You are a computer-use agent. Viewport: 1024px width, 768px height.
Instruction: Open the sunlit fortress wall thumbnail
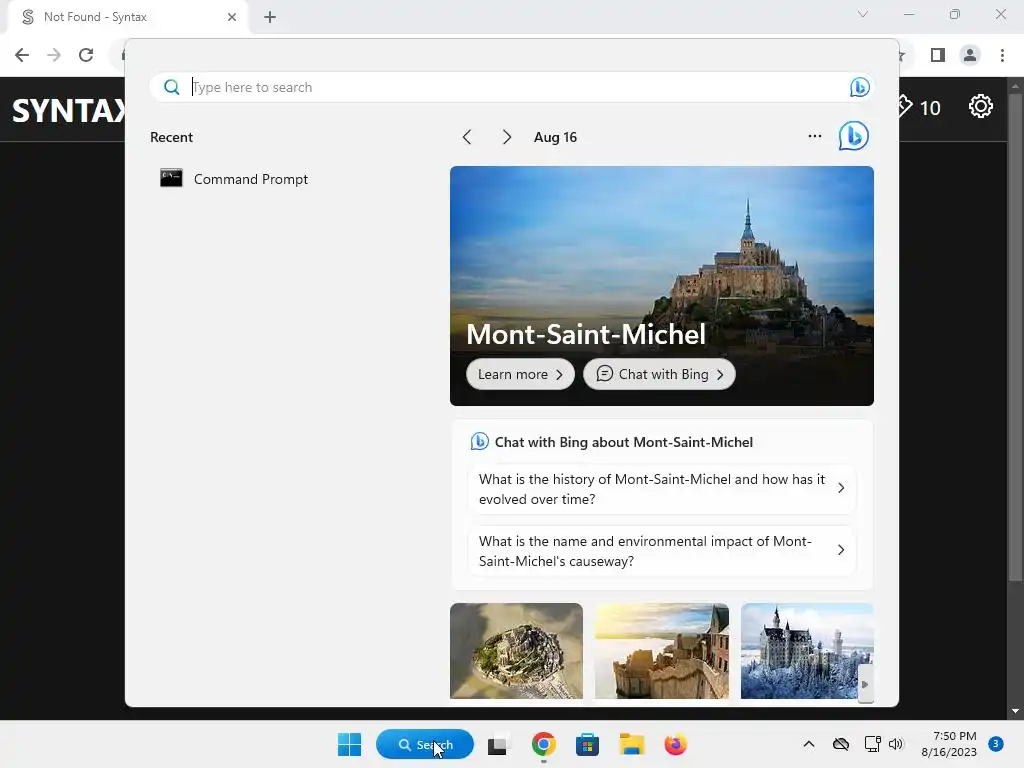(x=662, y=650)
